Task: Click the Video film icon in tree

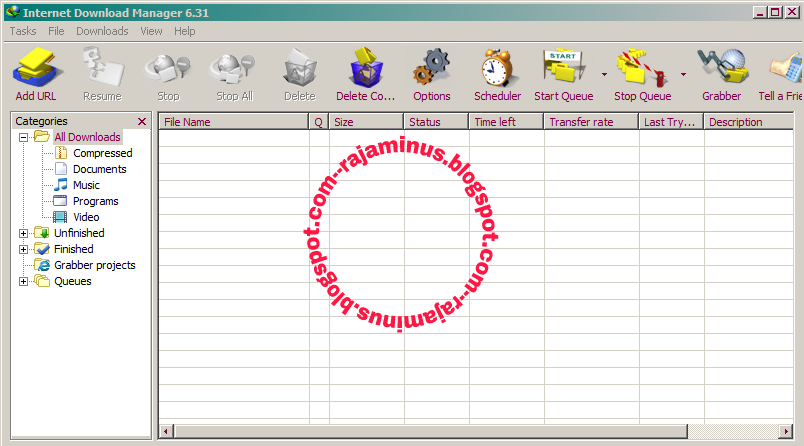Action: pos(60,217)
